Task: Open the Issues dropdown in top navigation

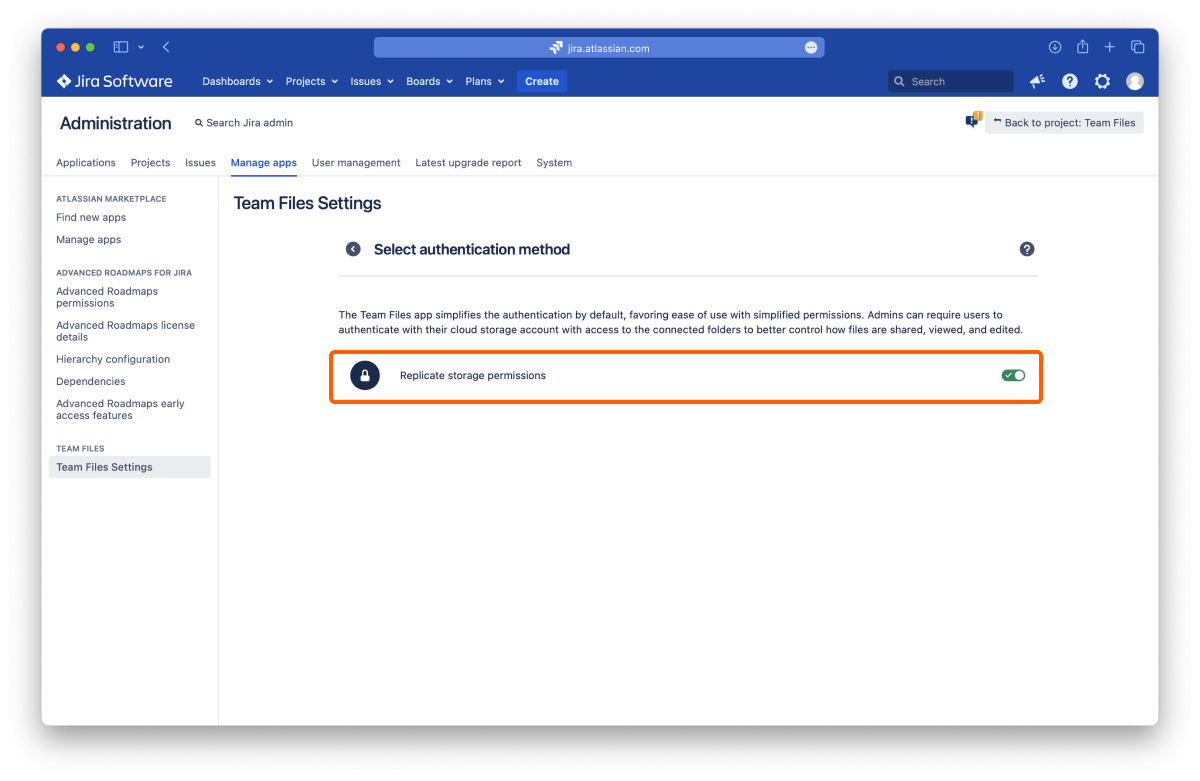Action: [372, 81]
